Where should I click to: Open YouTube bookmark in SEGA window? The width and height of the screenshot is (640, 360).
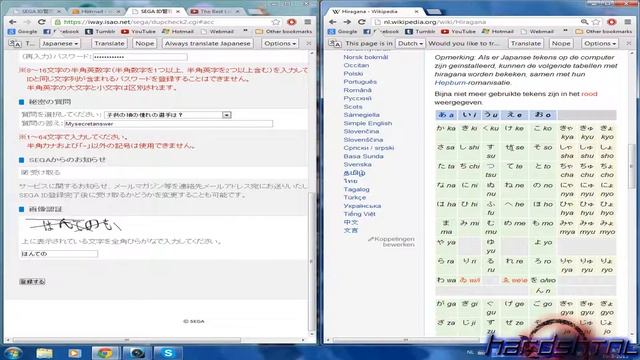138,31
